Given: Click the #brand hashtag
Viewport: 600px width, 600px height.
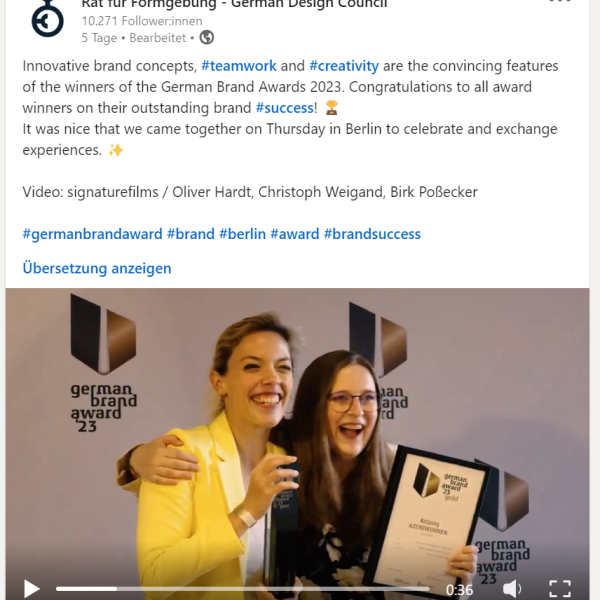Looking at the screenshot, I should click(191, 234).
